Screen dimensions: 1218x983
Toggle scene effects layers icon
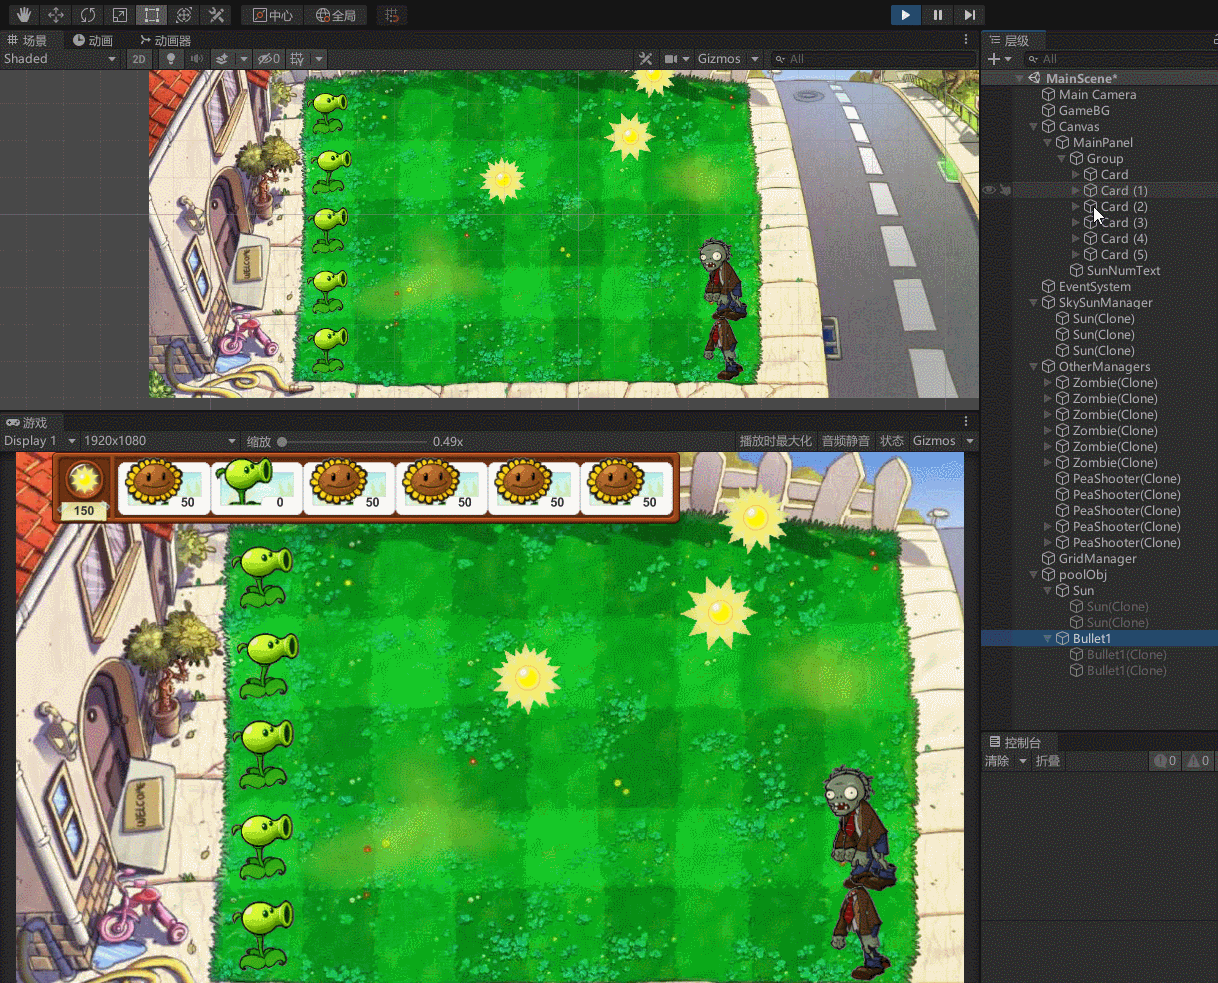[223, 59]
